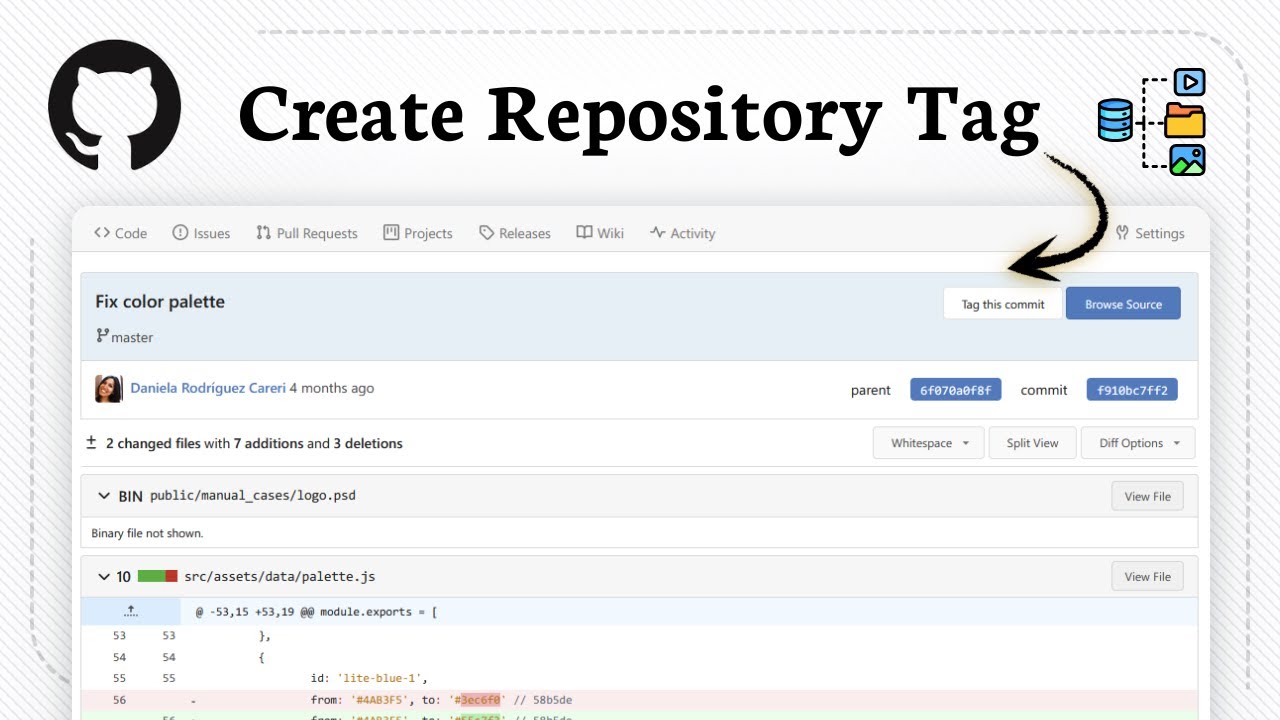
Task: Click the additions-deletions bar for palette.js
Action: click(x=158, y=577)
